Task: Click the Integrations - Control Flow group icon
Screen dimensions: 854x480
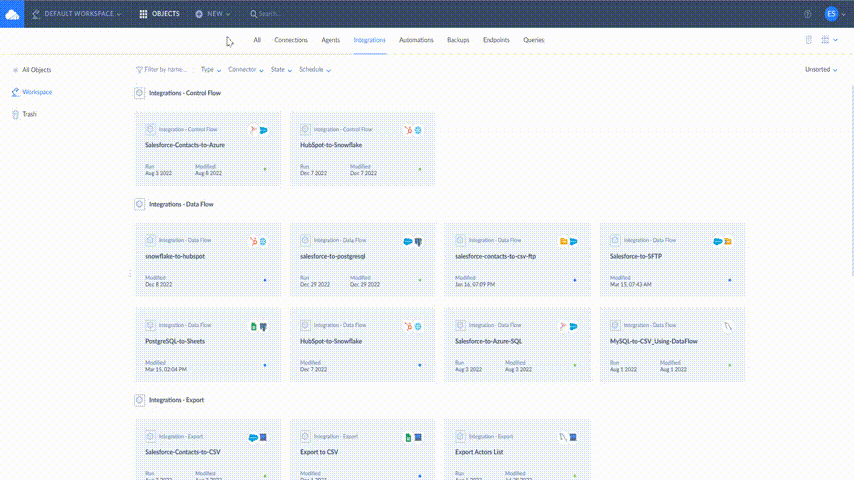Action: (139, 93)
